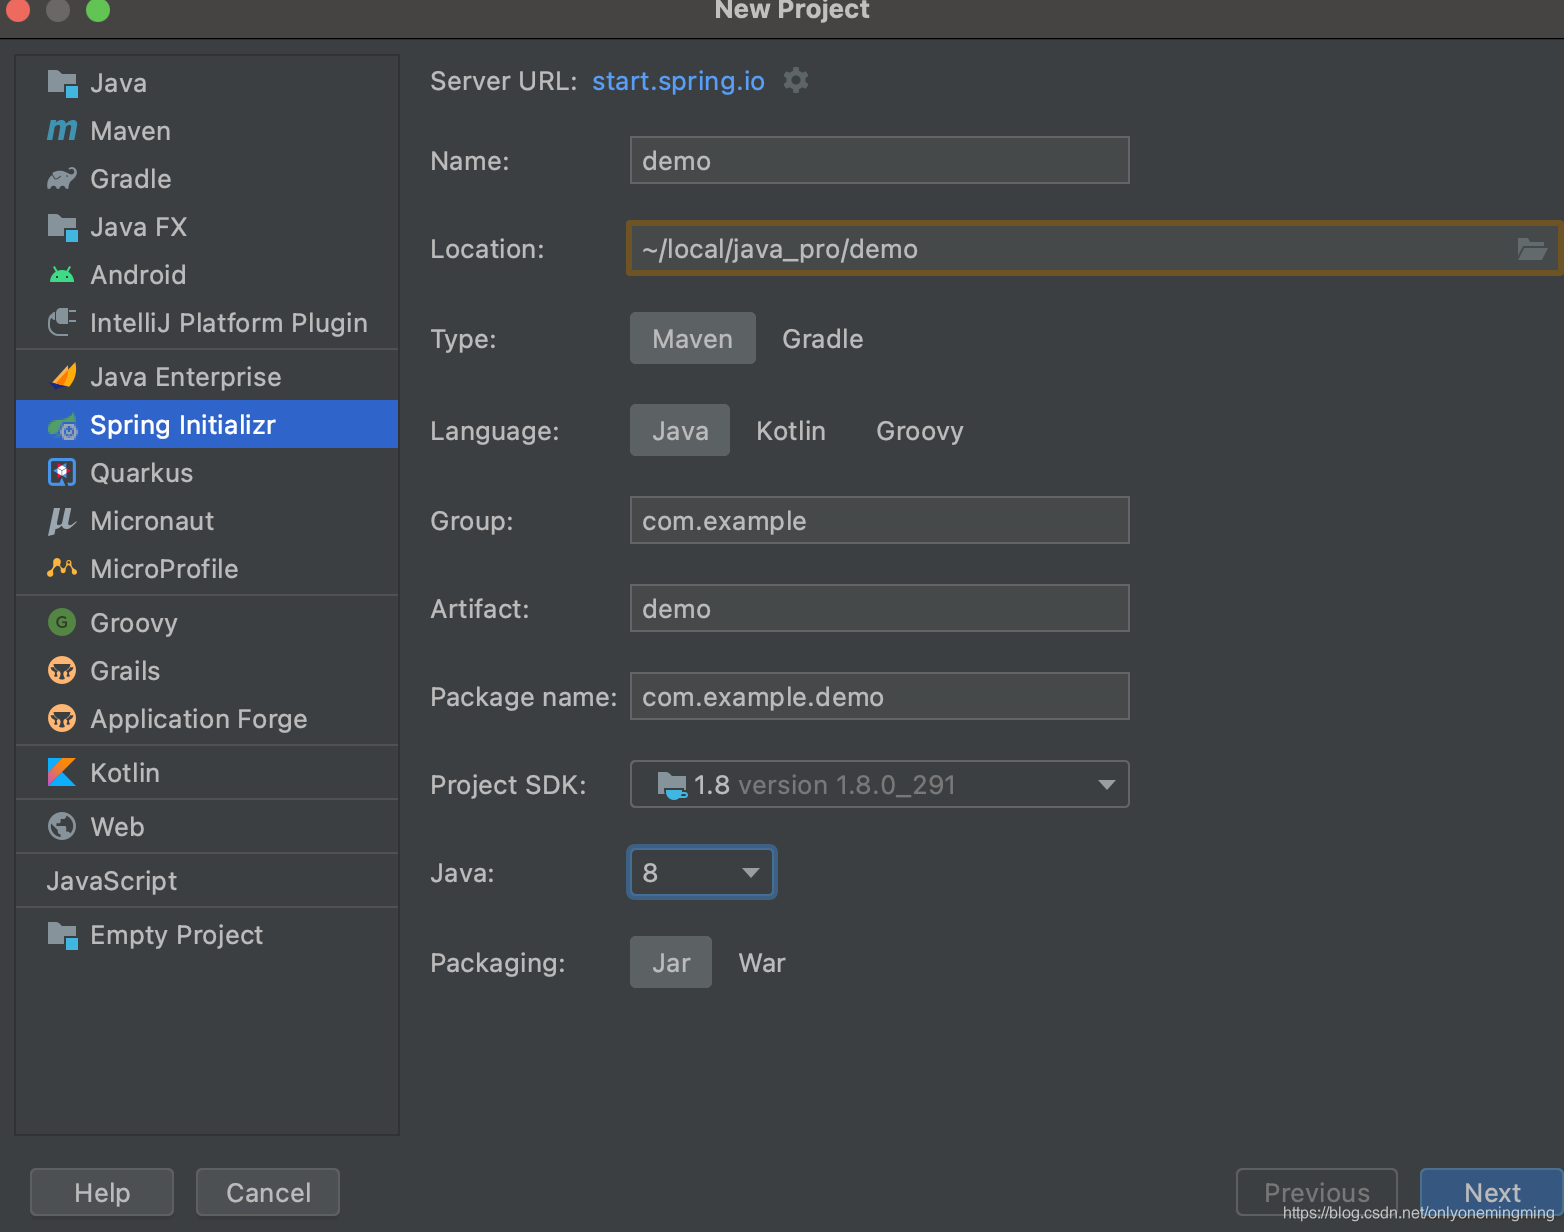The width and height of the screenshot is (1564, 1232).
Task: Click the Web globe icon
Action: click(x=62, y=826)
